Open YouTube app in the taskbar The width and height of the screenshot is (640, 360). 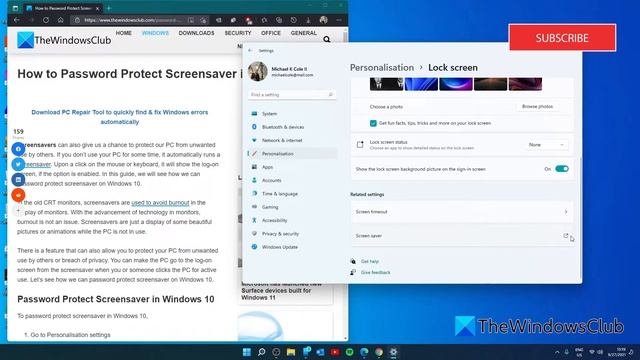(x=335, y=352)
